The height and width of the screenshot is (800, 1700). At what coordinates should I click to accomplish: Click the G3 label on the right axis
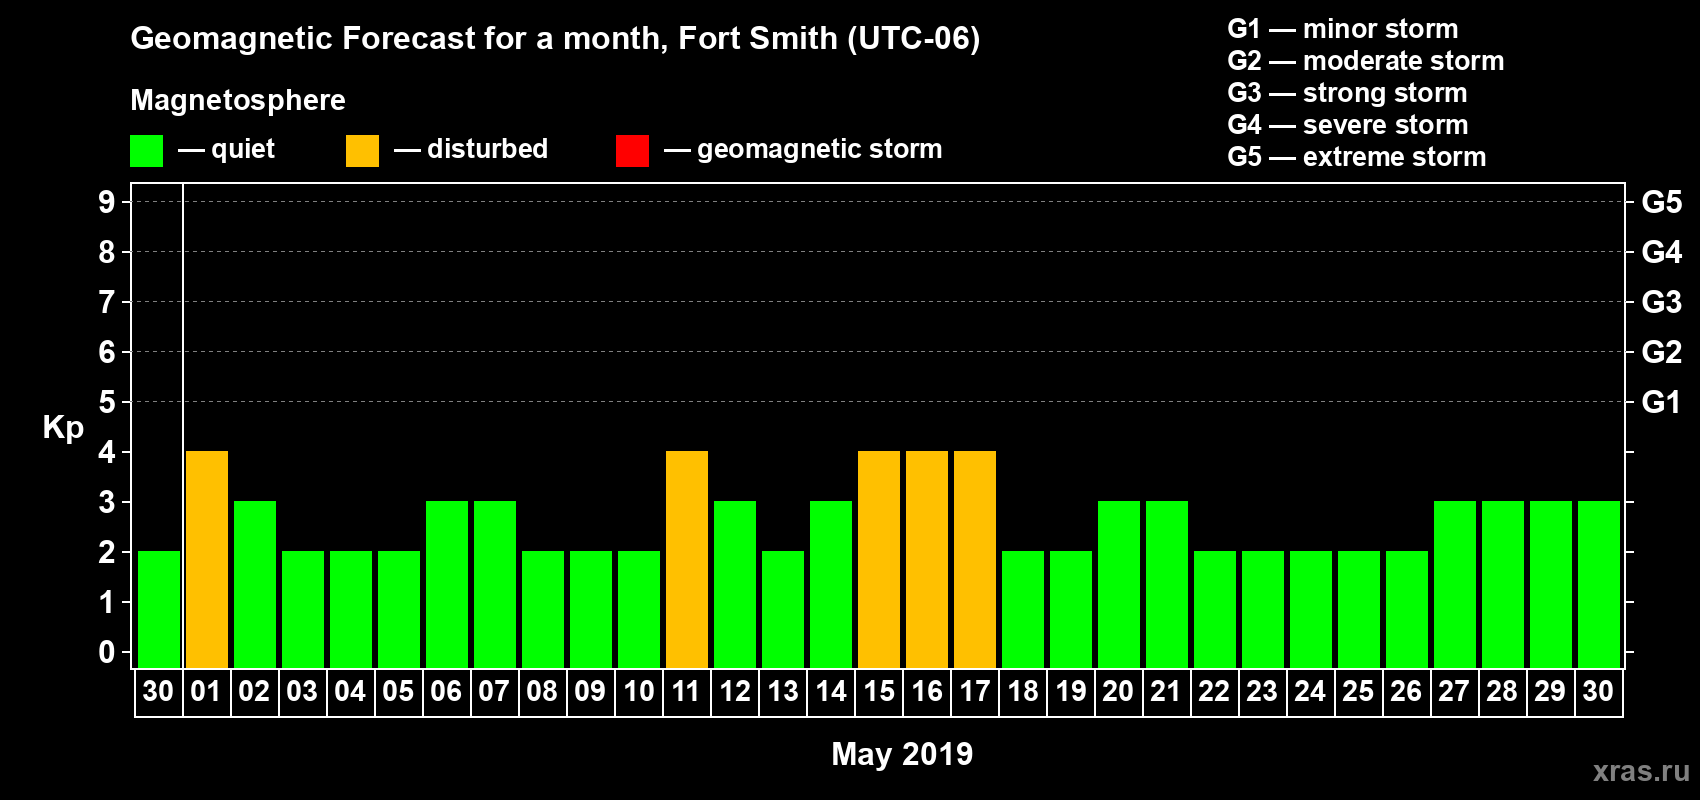pyautogui.click(x=1661, y=302)
